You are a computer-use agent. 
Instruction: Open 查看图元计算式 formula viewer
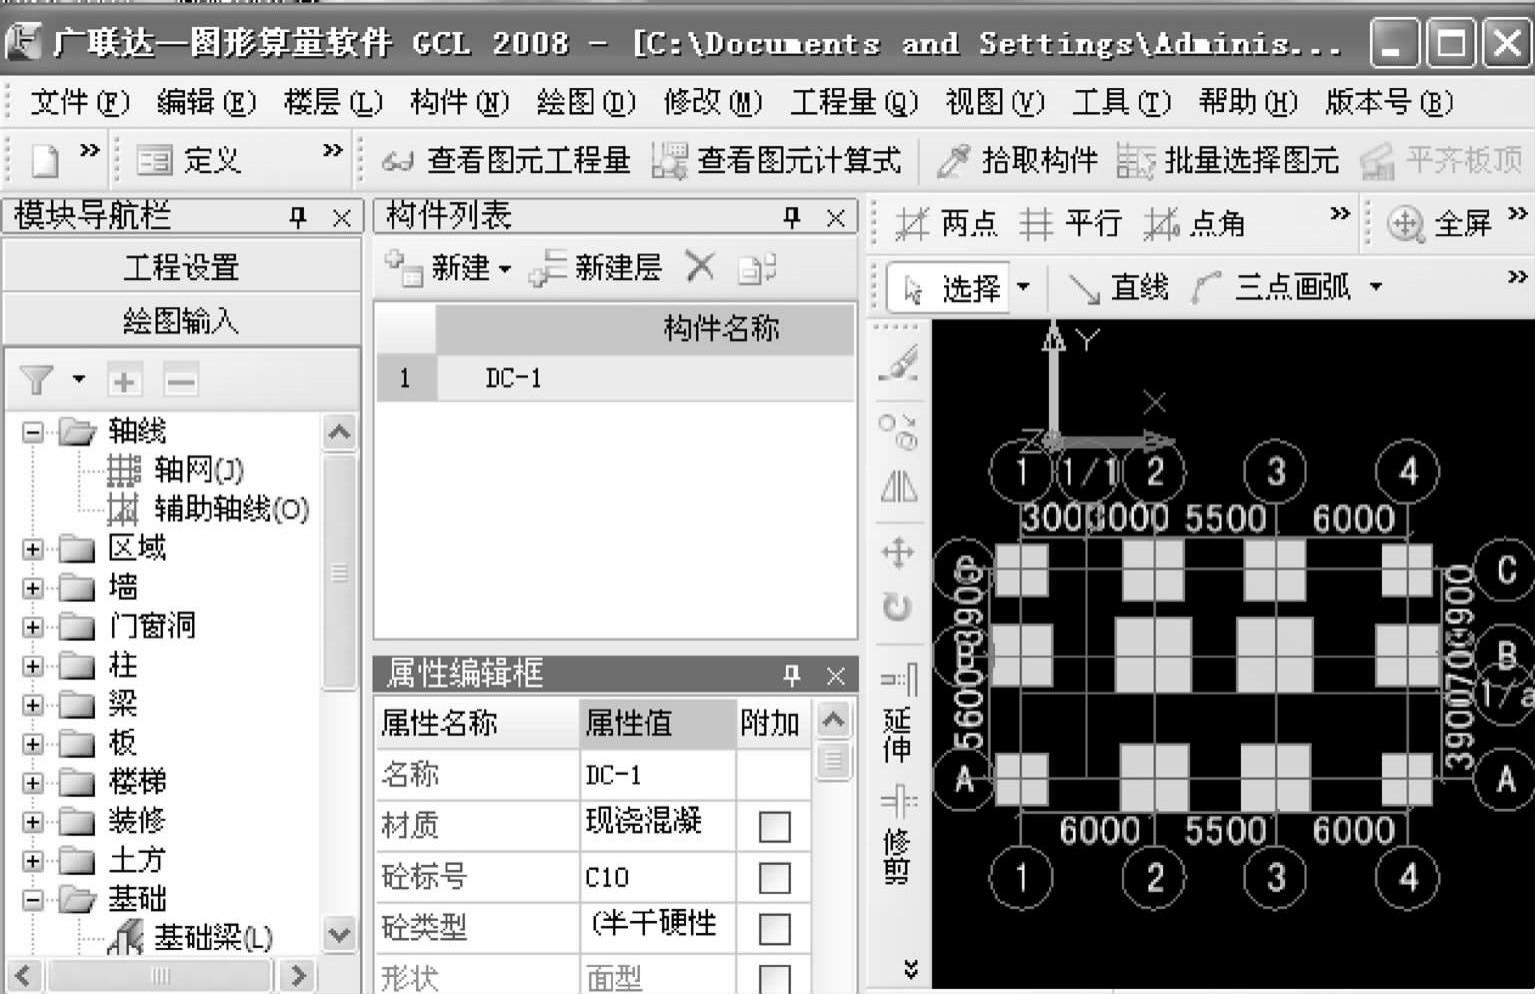pyautogui.click(x=776, y=160)
